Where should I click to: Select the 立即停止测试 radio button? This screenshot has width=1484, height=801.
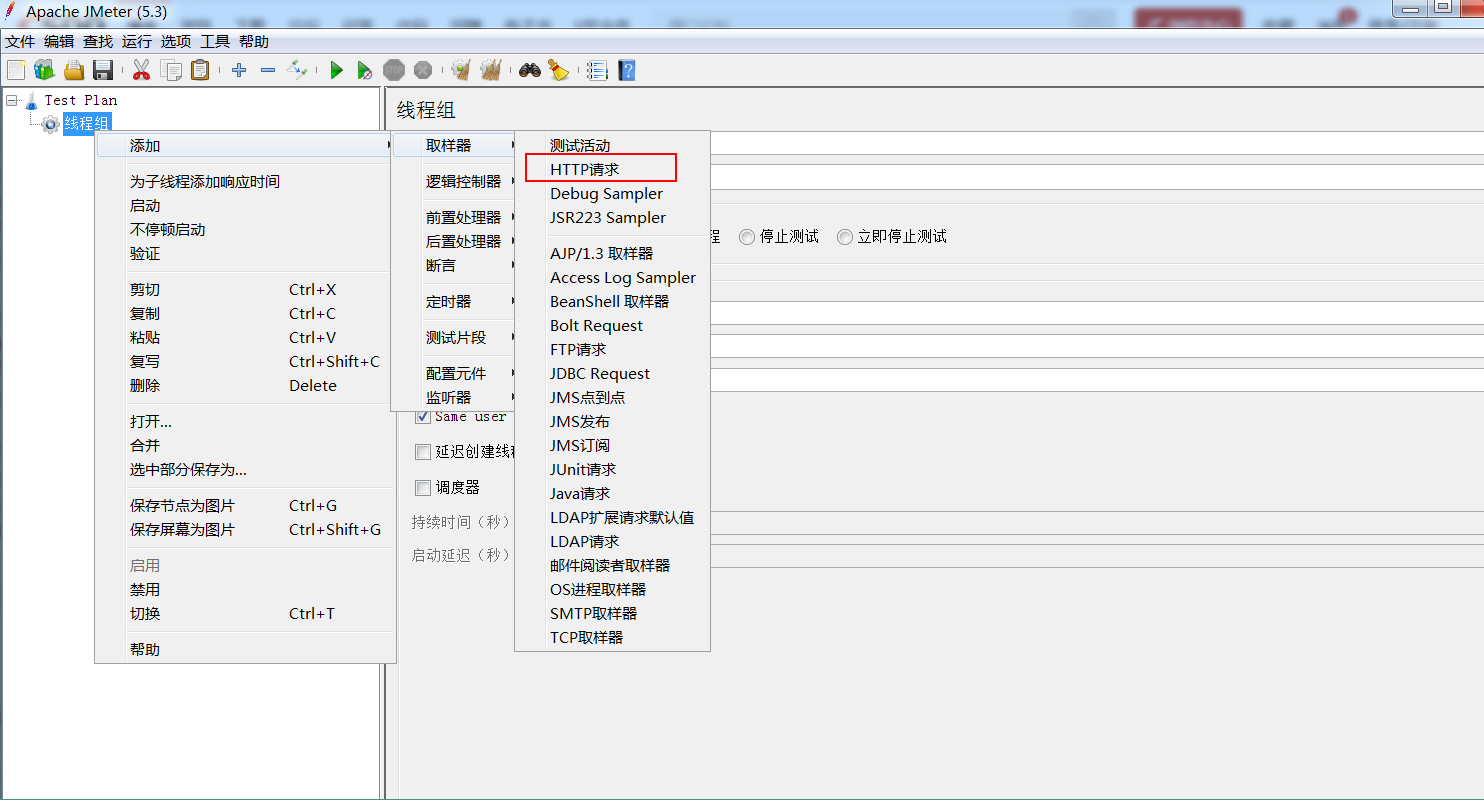pyautogui.click(x=845, y=237)
